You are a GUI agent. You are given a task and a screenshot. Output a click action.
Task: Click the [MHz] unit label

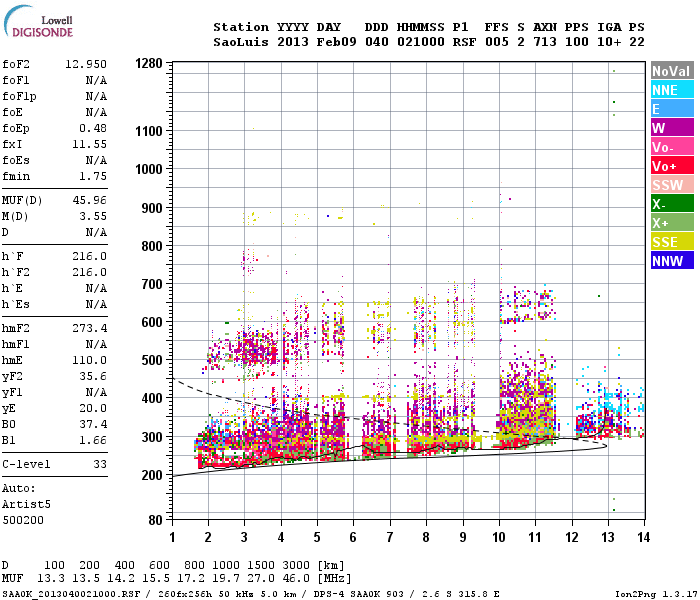[x=334, y=579]
